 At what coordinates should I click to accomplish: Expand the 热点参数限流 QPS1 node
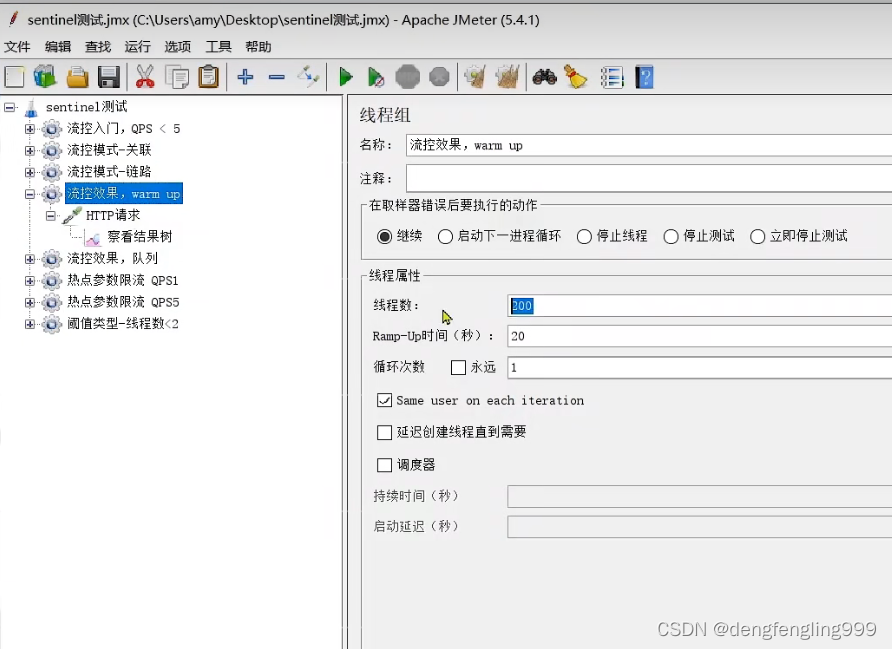point(30,280)
